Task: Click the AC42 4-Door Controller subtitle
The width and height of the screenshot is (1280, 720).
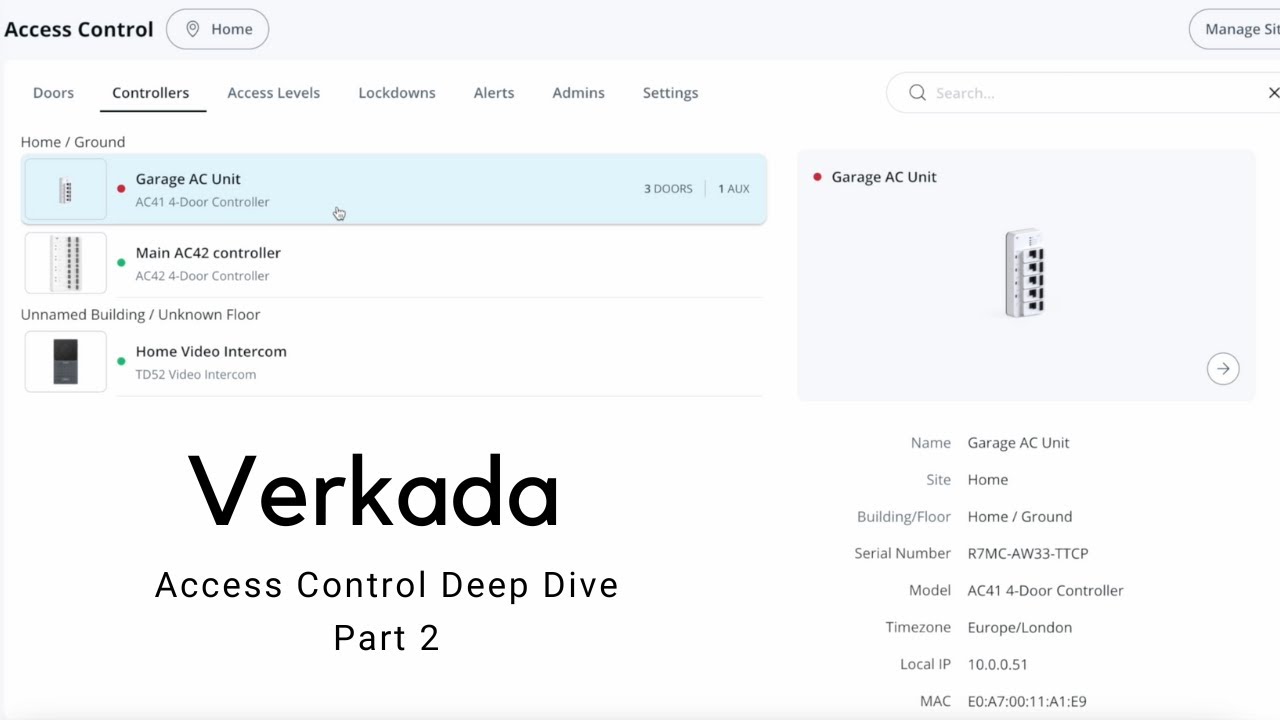Action: click(x=203, y=276)
